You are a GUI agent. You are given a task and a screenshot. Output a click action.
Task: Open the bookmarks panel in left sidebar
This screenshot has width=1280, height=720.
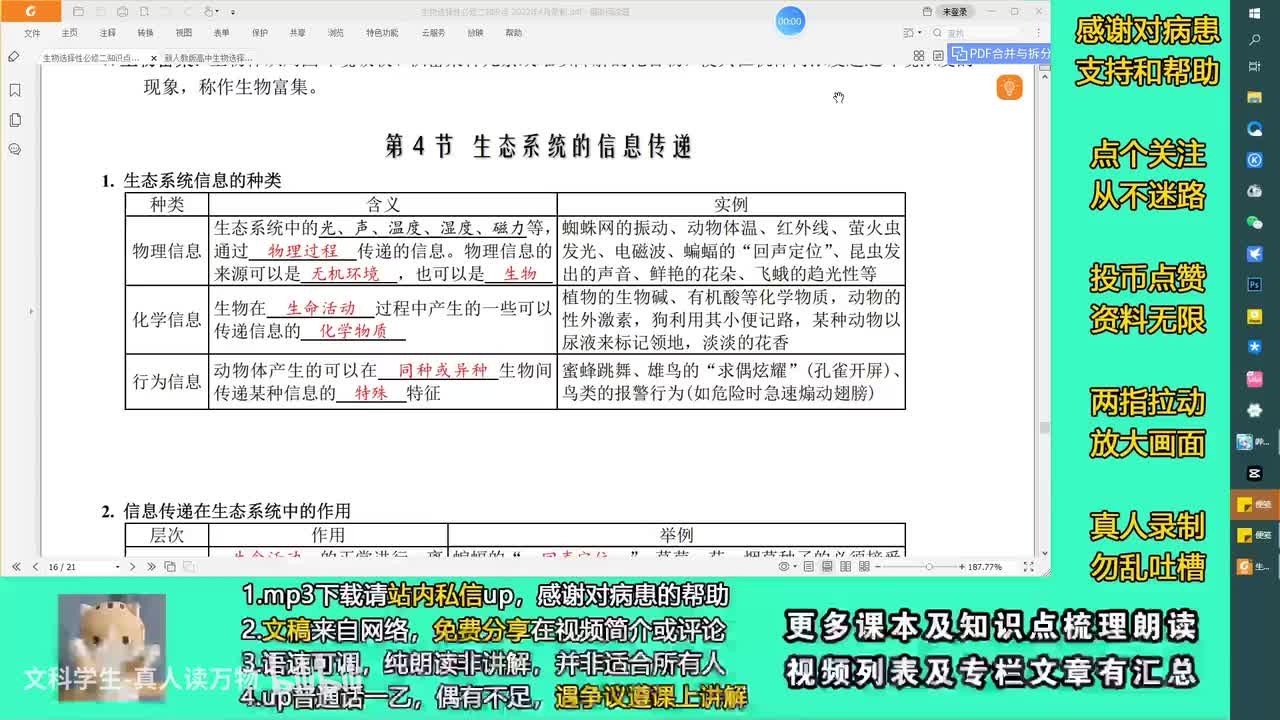15,90
